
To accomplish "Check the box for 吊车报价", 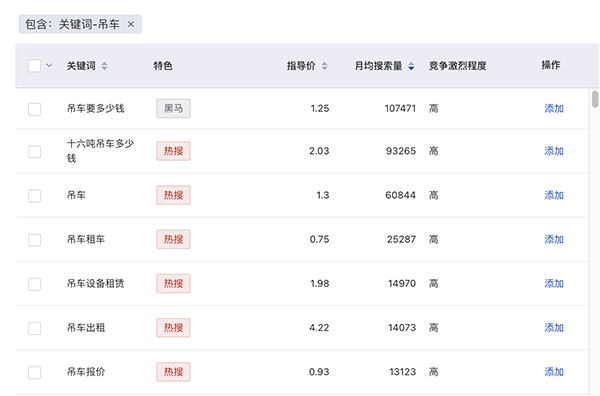I will click(34, 372).
